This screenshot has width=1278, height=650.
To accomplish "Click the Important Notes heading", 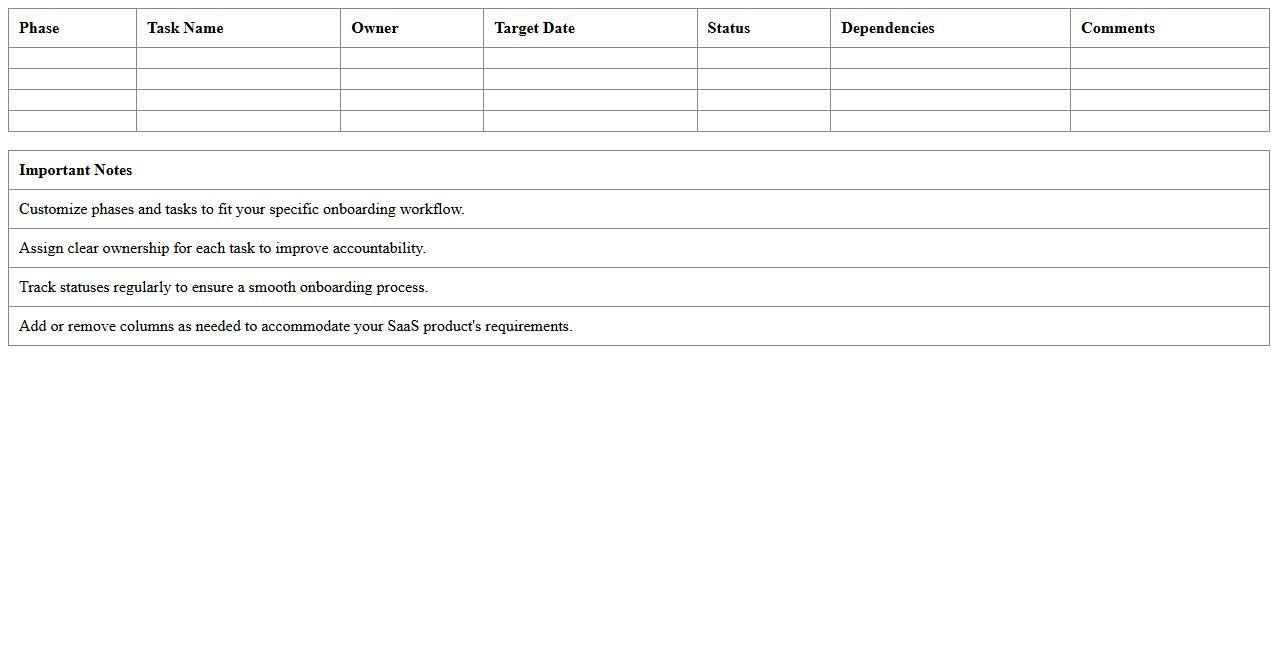I will click(76, 170).
